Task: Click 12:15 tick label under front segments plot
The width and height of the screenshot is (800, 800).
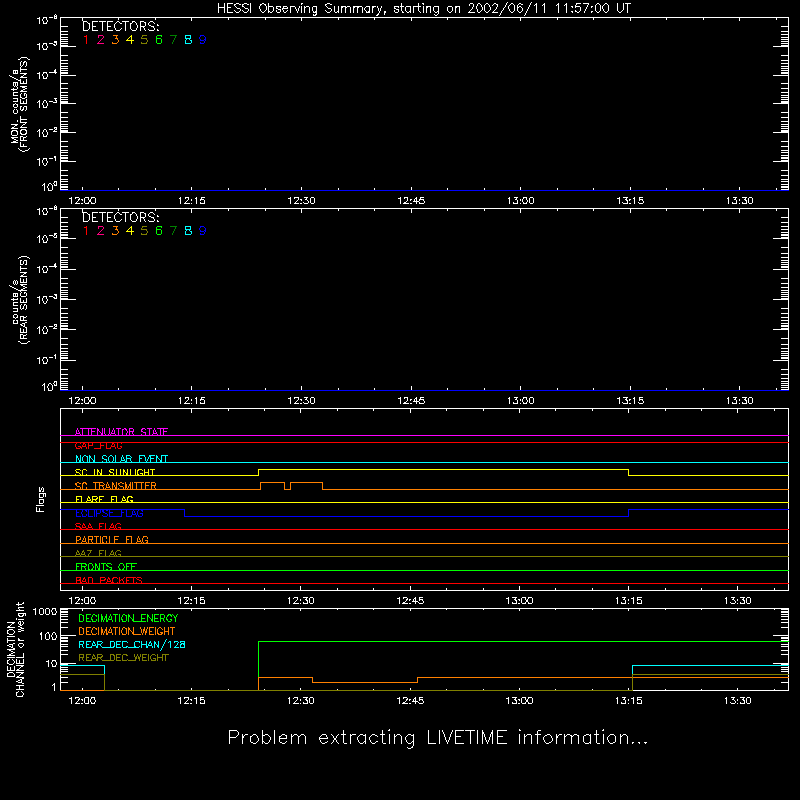Action: click(x=192, y=201)
